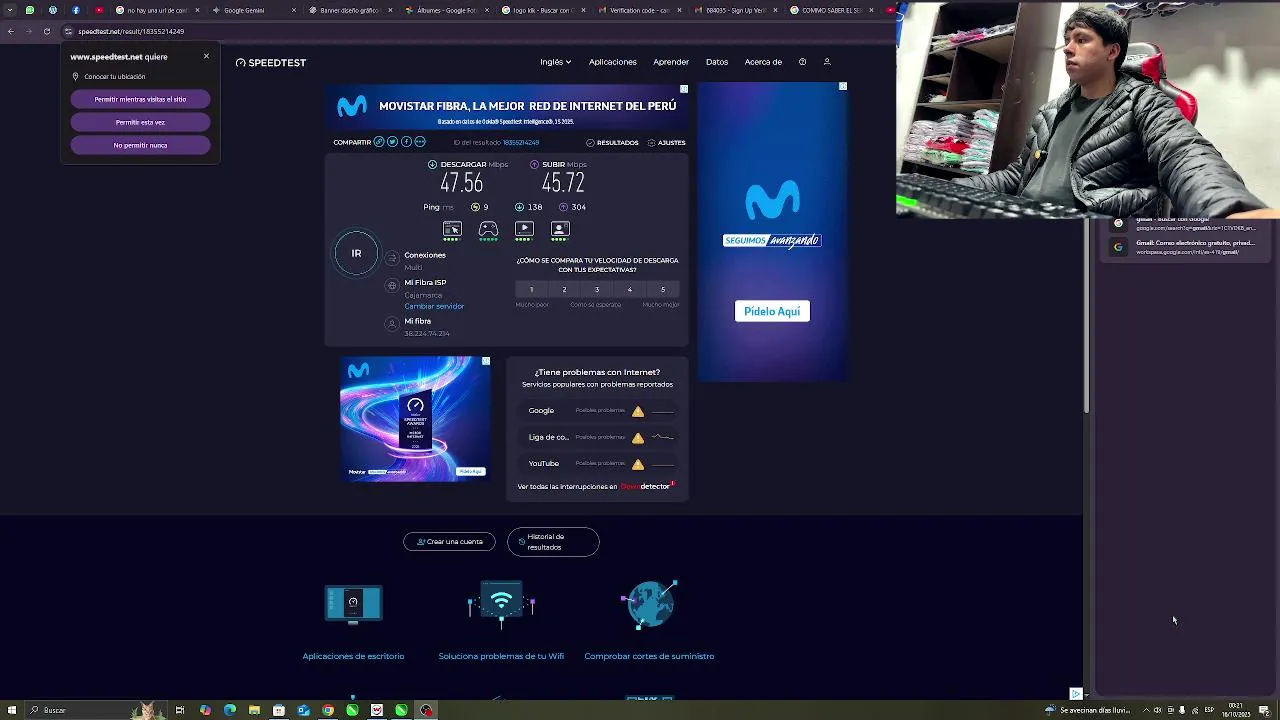This screenshot has width=1280, height=720.
Task: Click the video streaming performance icon
Action: 524,230
